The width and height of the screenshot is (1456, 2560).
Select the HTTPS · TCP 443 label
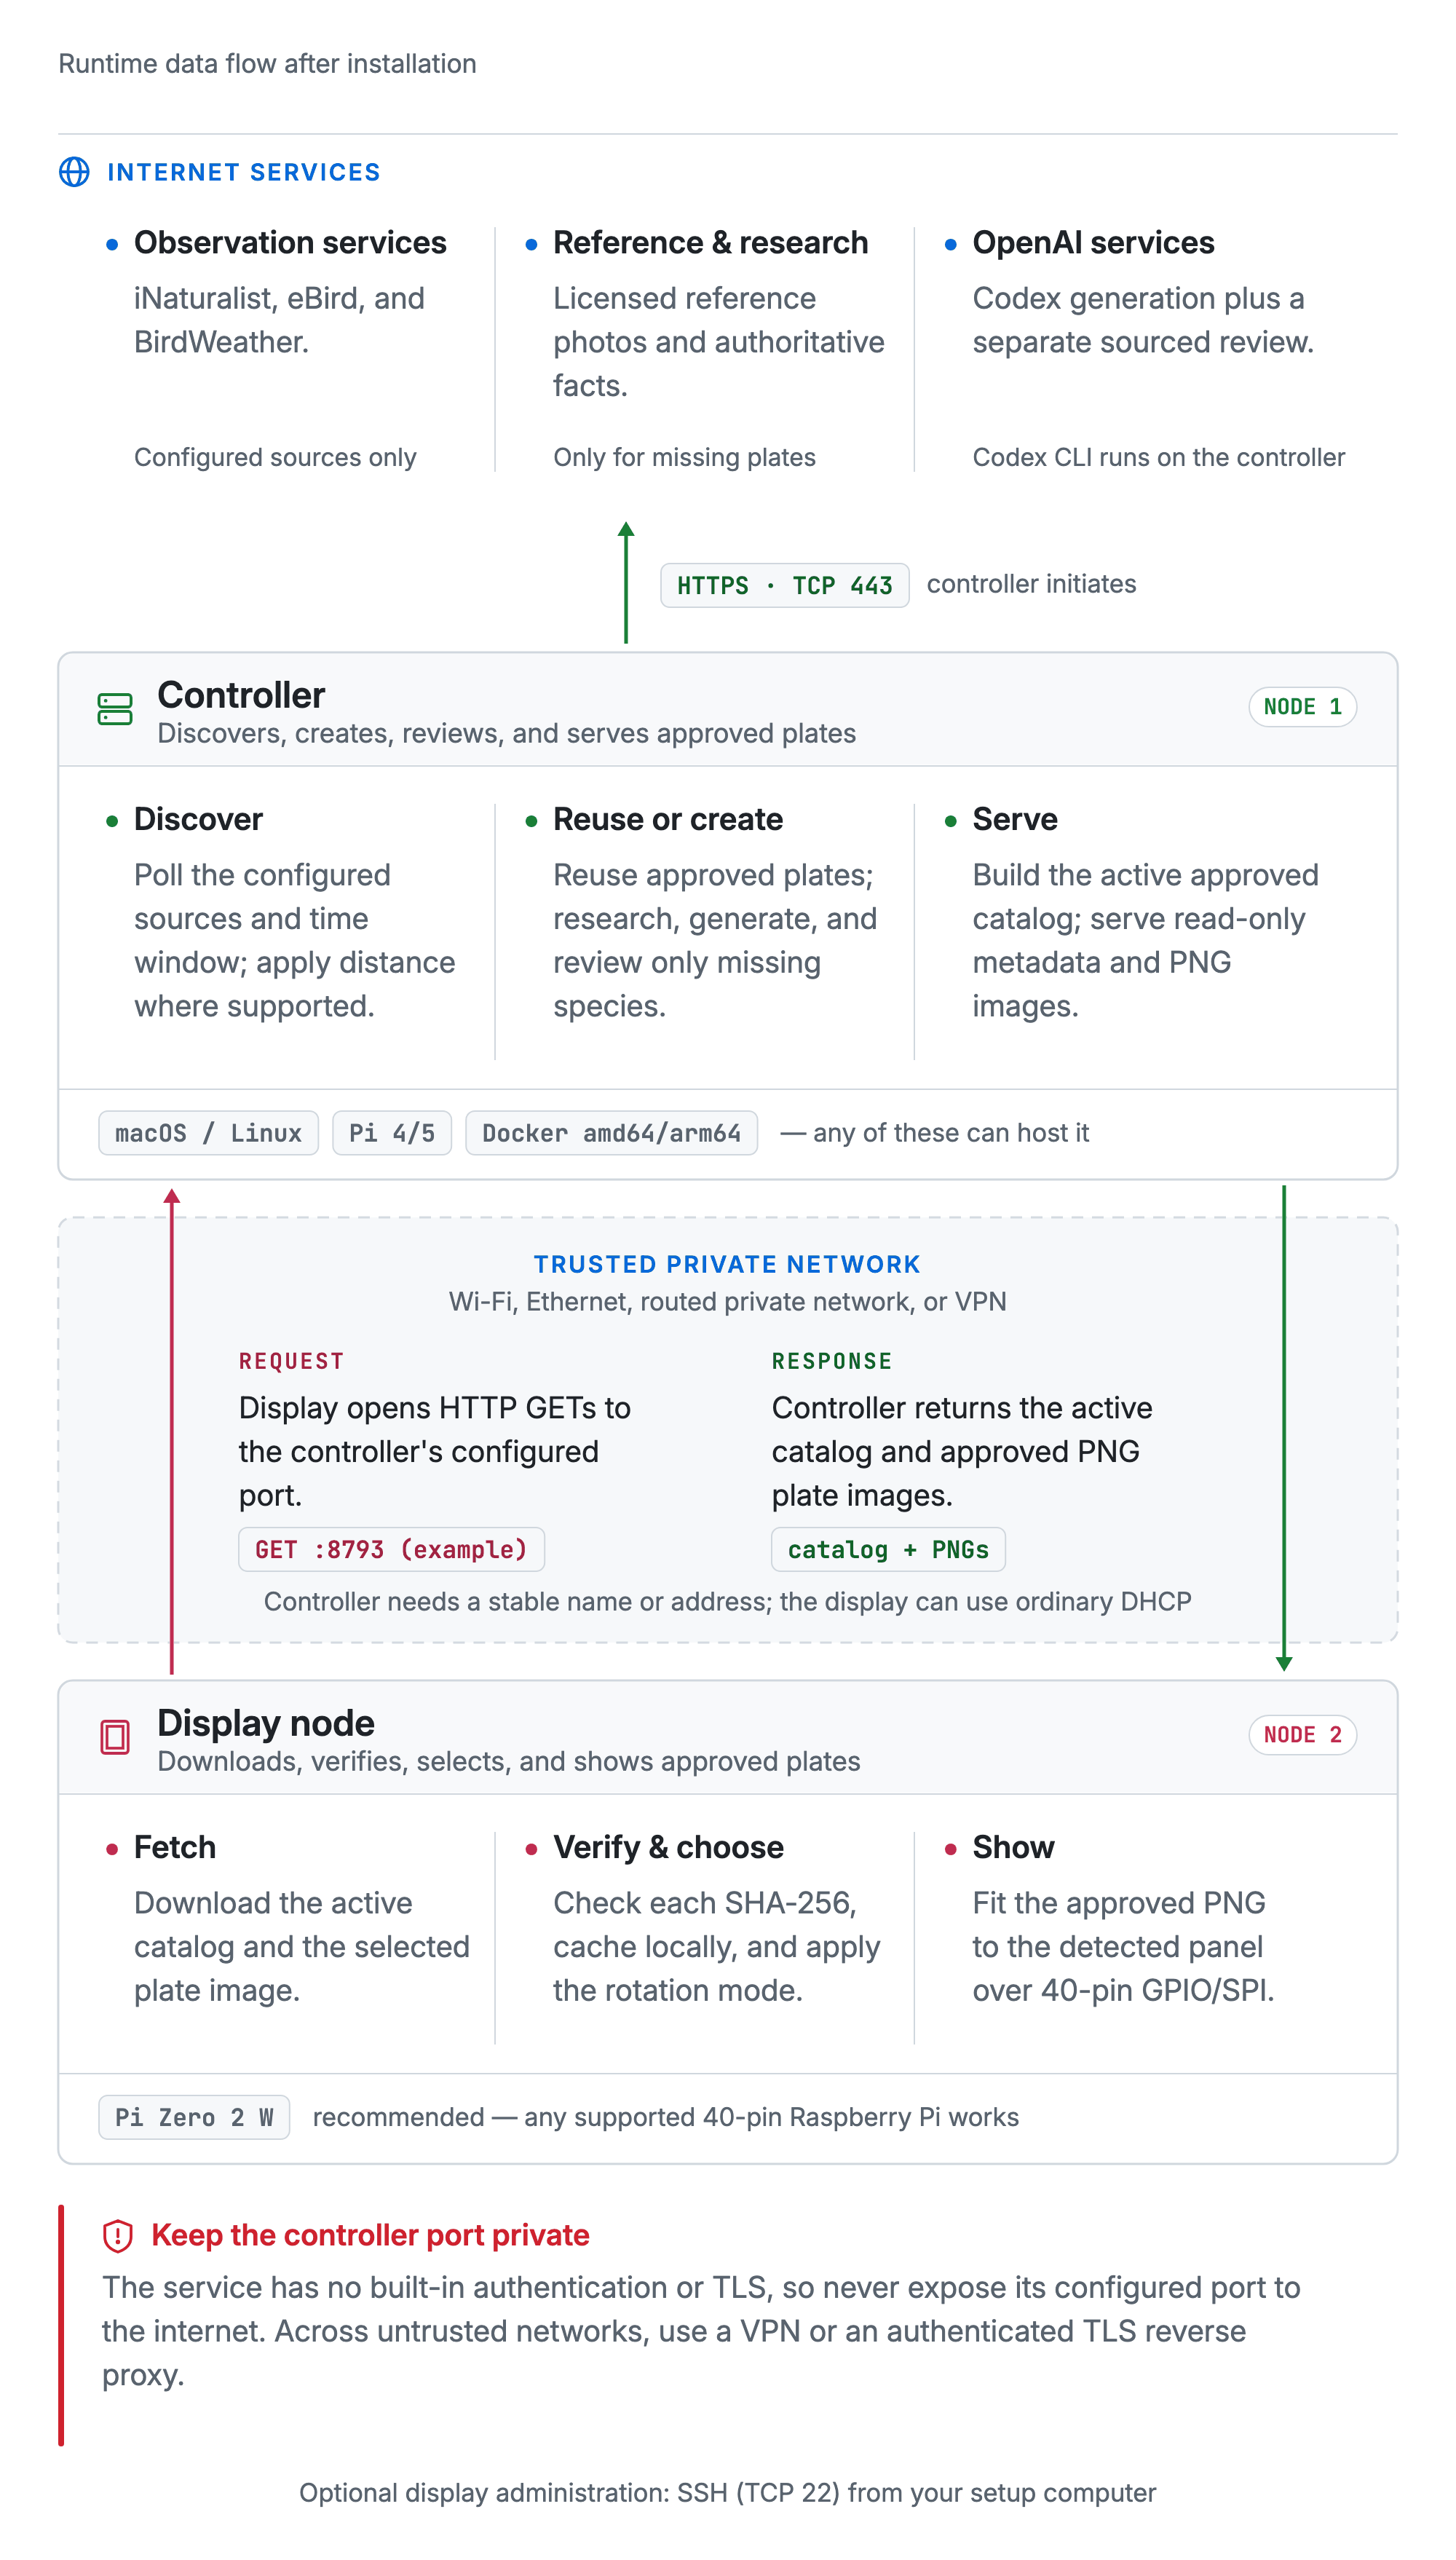[784, 585]
